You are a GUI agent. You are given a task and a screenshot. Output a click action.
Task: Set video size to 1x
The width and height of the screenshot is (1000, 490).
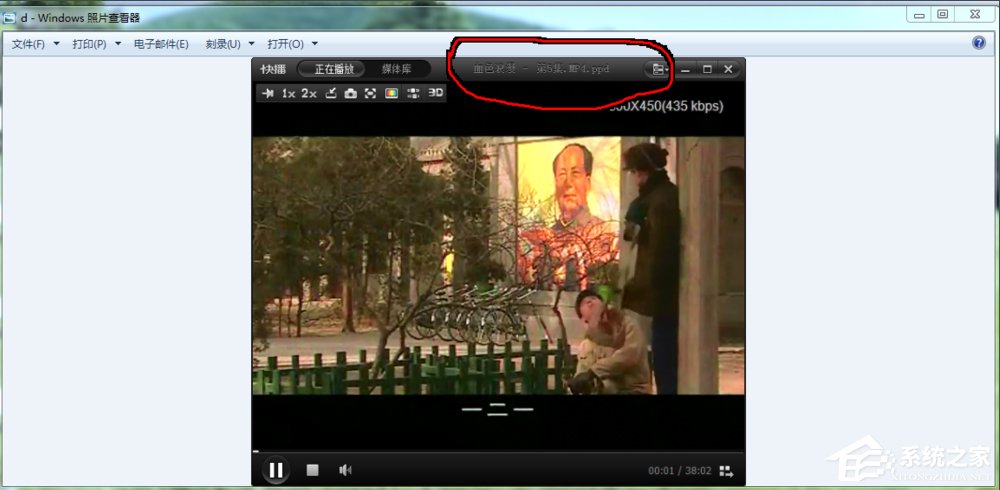point(288,93)
